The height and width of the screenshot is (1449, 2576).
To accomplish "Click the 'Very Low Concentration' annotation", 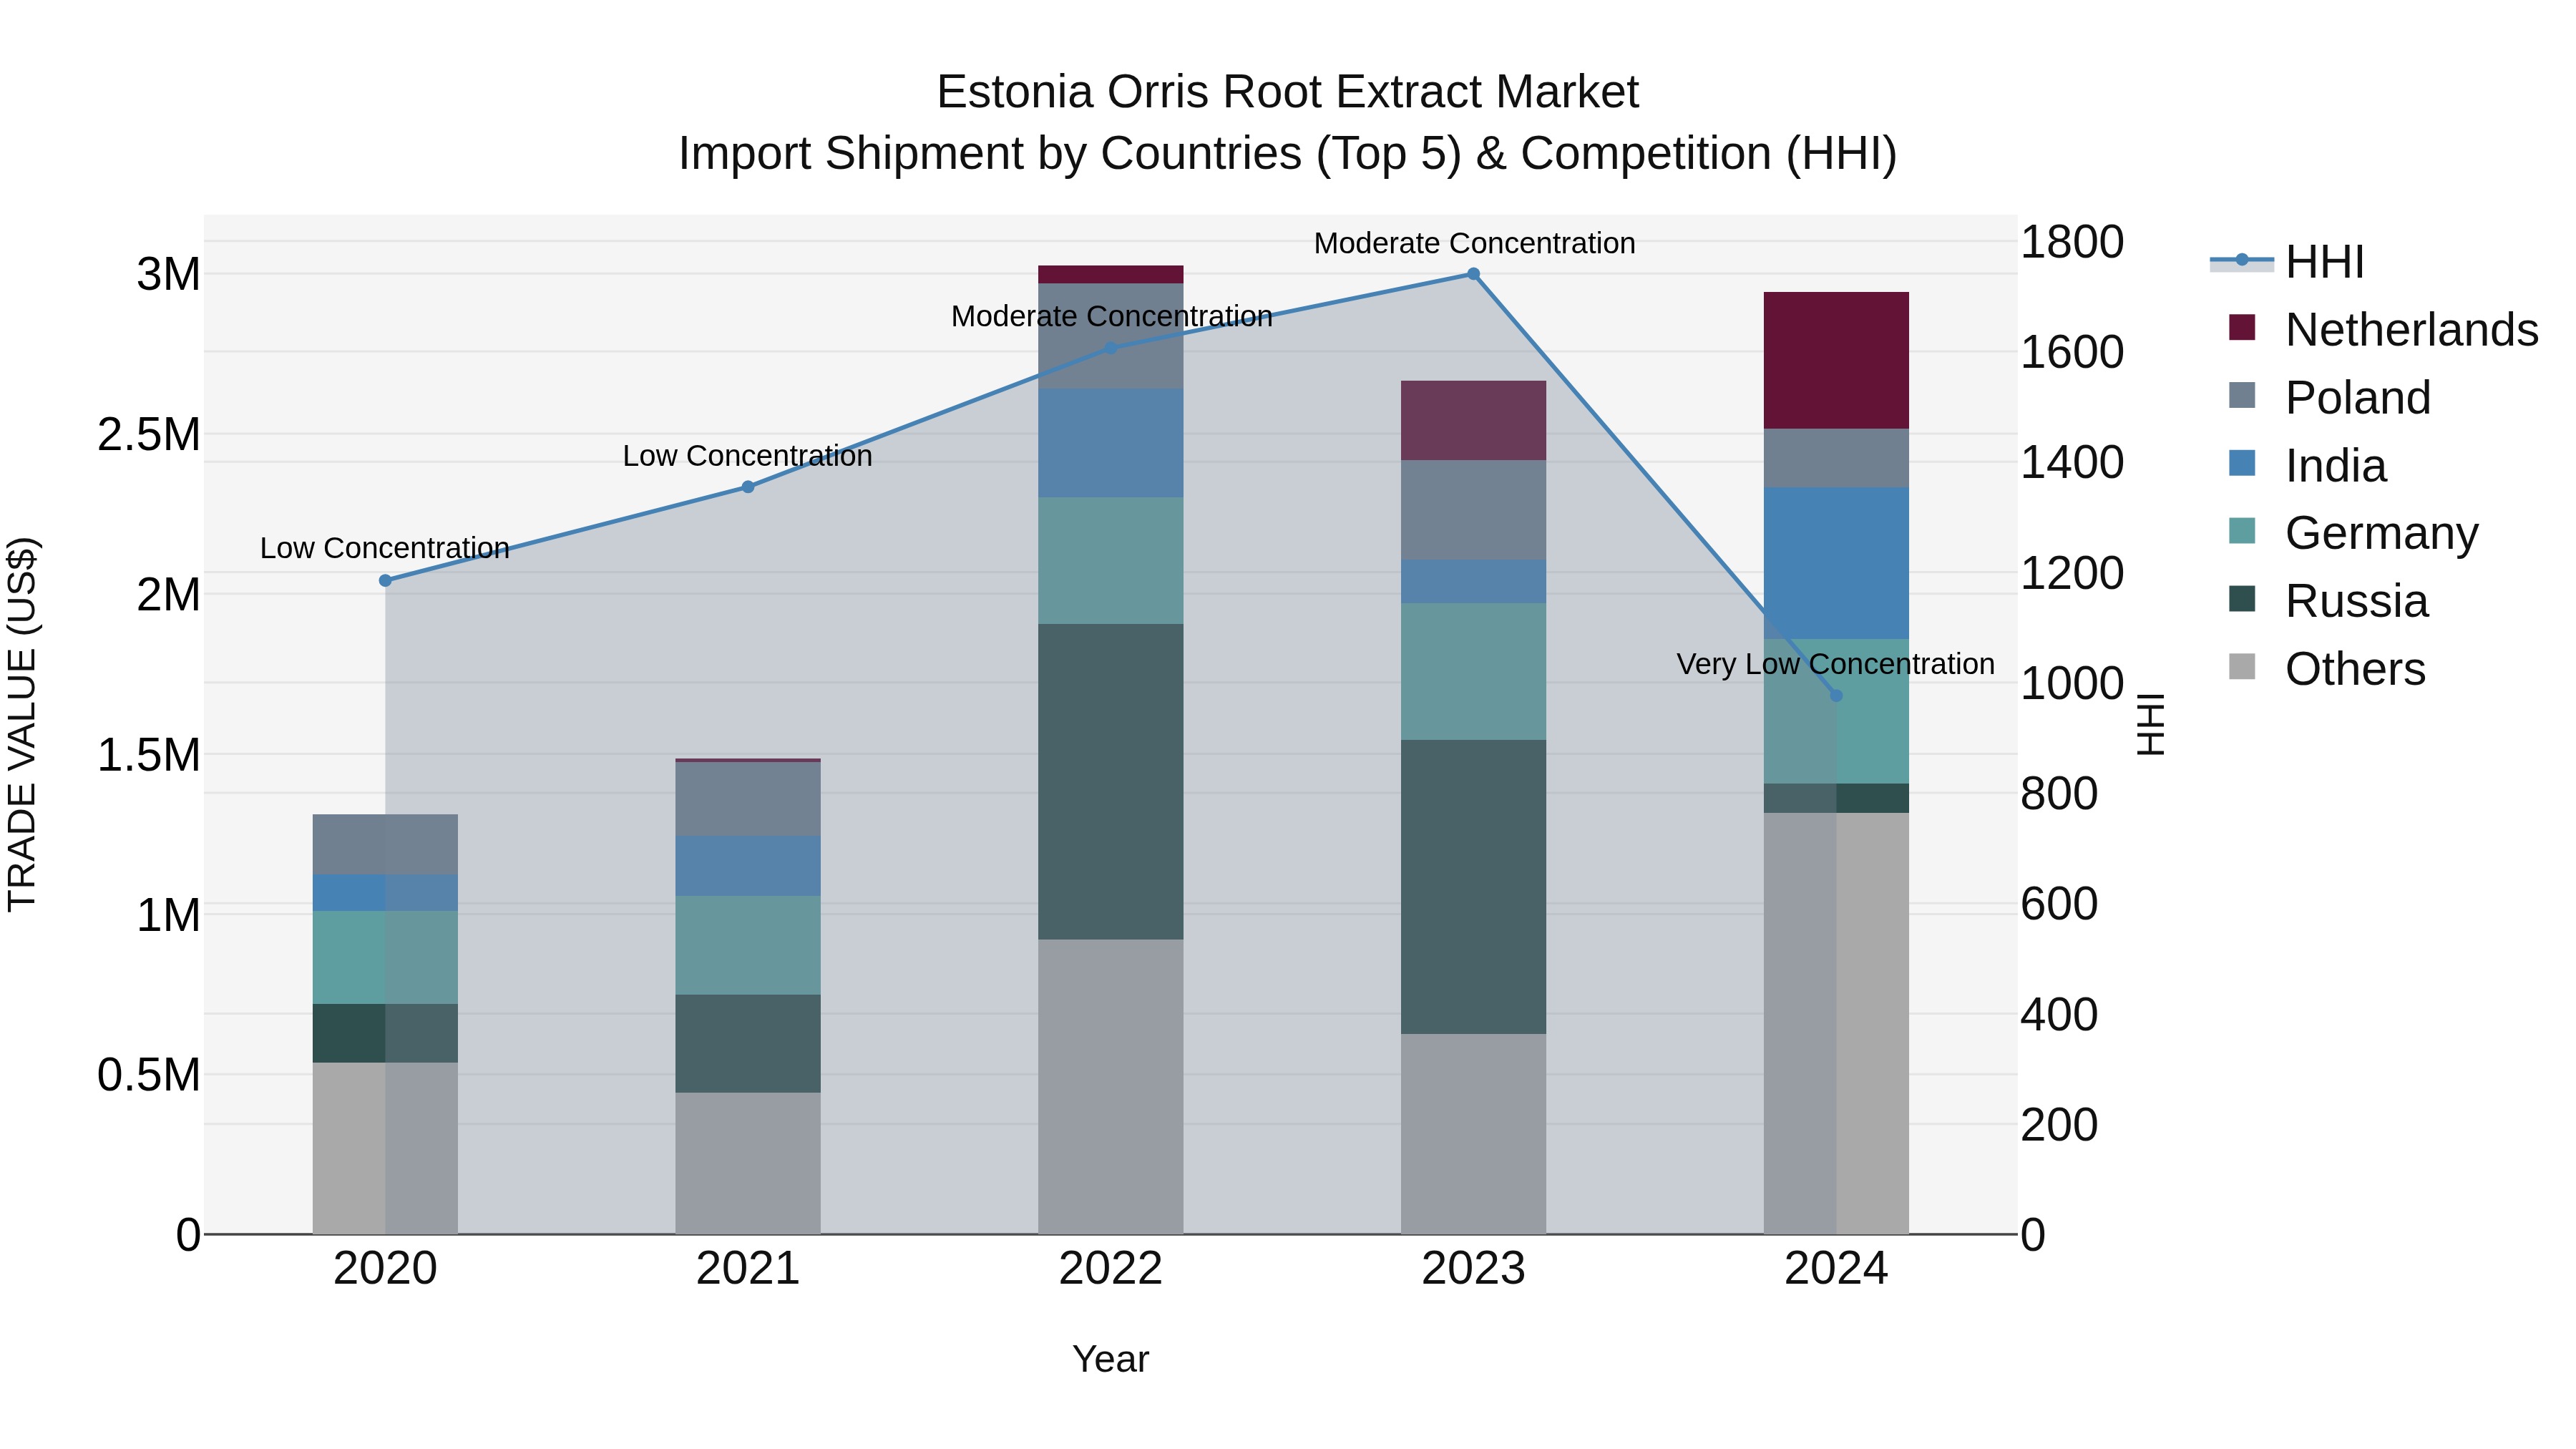I will 1836,664.
